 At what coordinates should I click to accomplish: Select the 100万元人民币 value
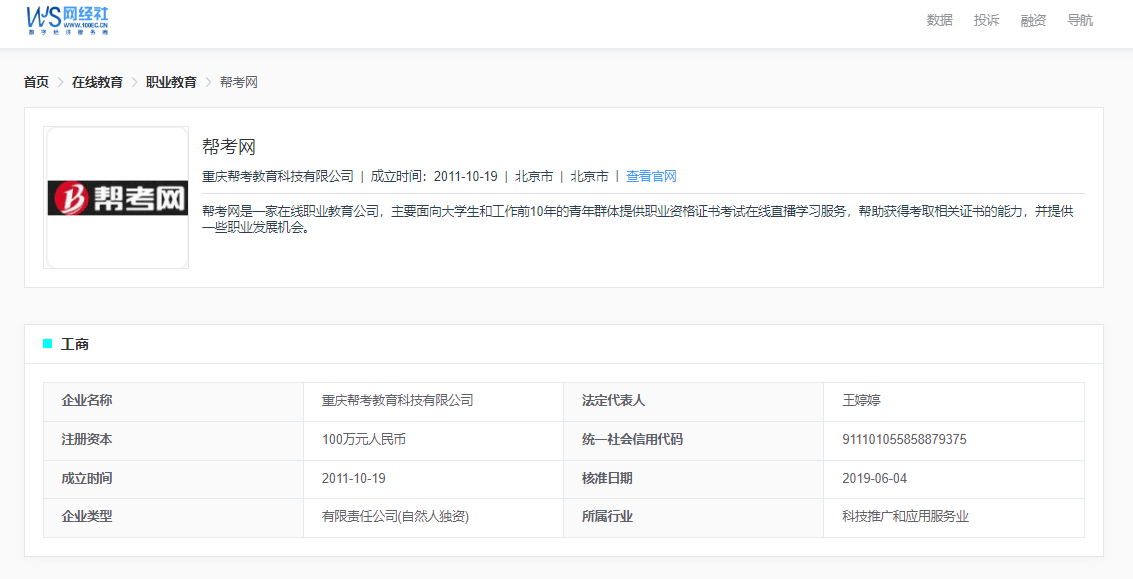coord(363,439)
